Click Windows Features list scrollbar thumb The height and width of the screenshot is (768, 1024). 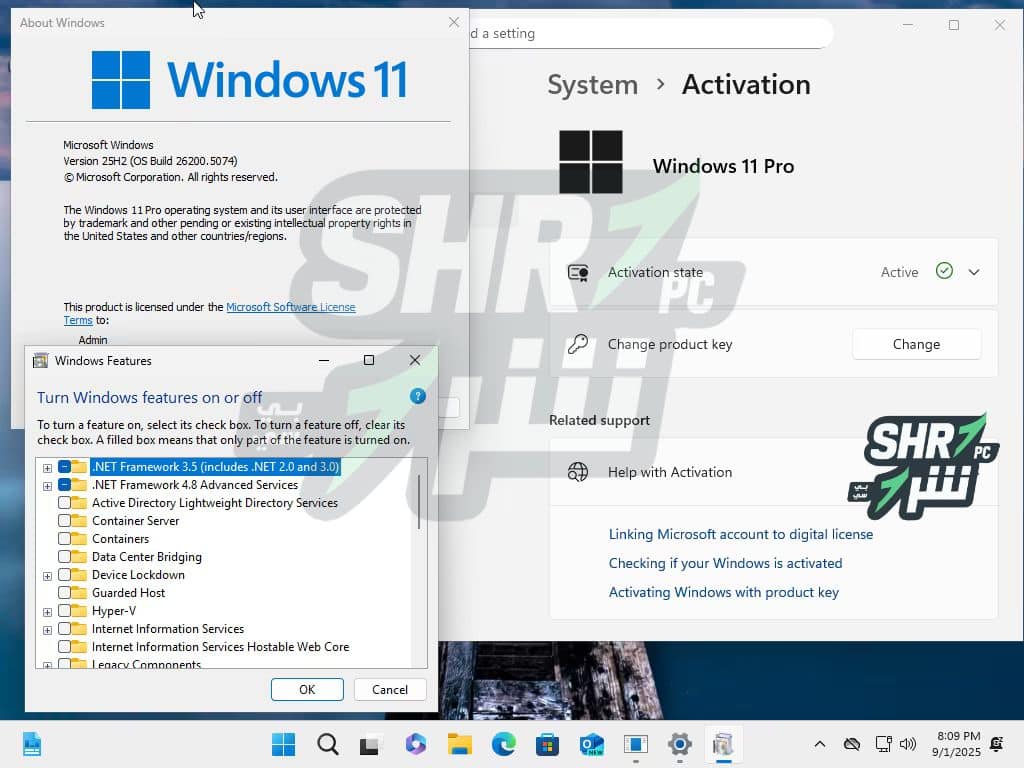tap(419, 502)
